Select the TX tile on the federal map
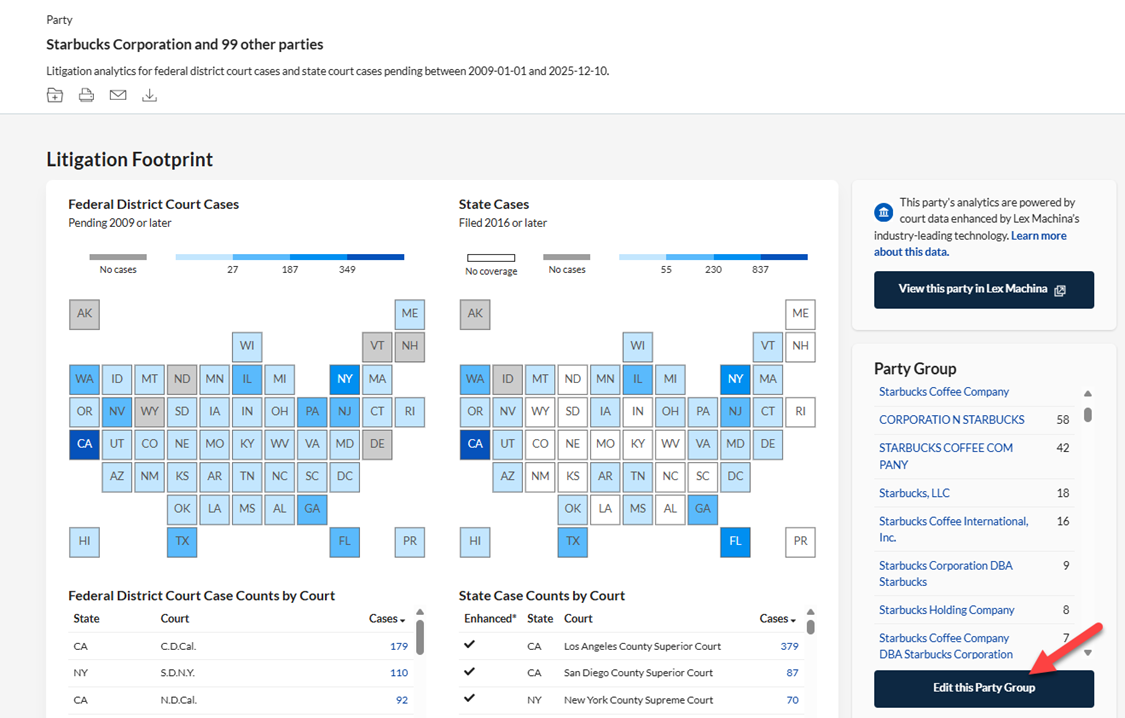The height and width of the screenshot is (718, 1125). point(182,542)
